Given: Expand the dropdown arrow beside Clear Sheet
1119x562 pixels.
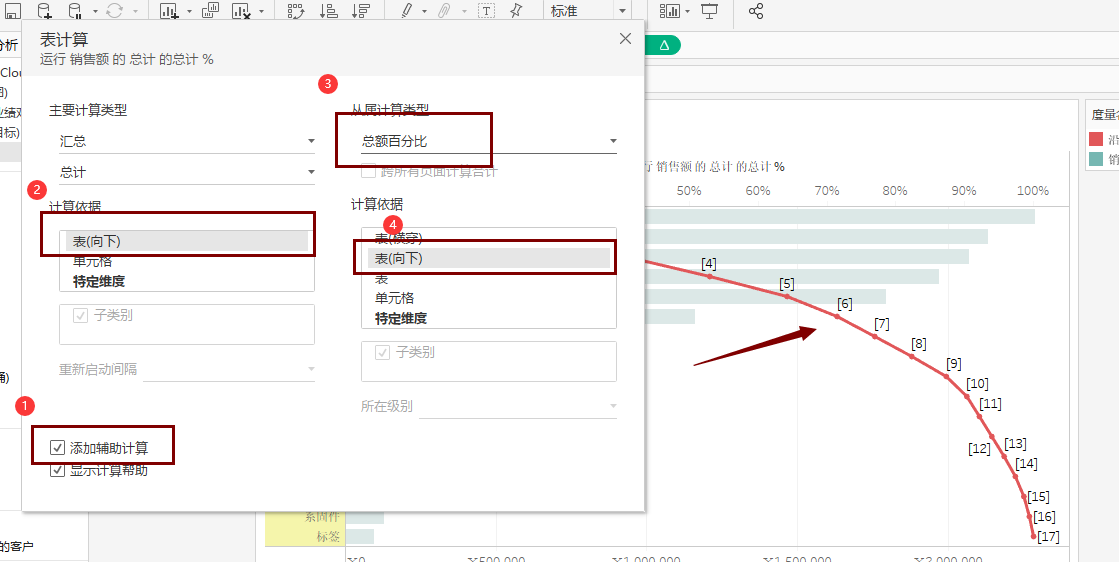Looking at the screenshot, I should [262, 11].
